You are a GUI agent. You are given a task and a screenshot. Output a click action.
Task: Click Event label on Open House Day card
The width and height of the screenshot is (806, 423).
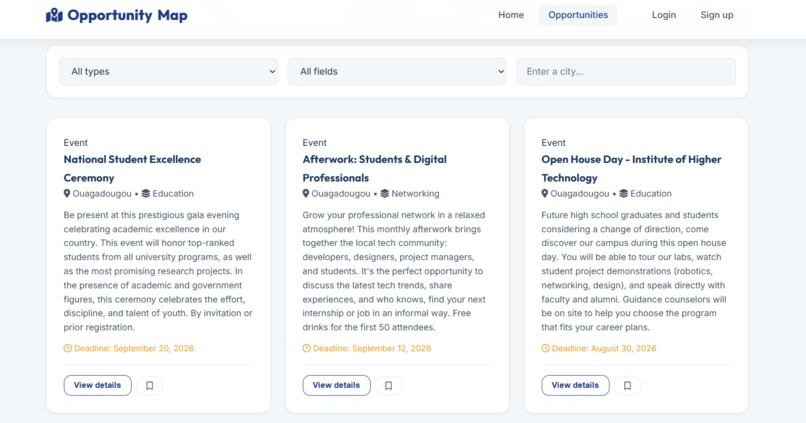(554, 143)
